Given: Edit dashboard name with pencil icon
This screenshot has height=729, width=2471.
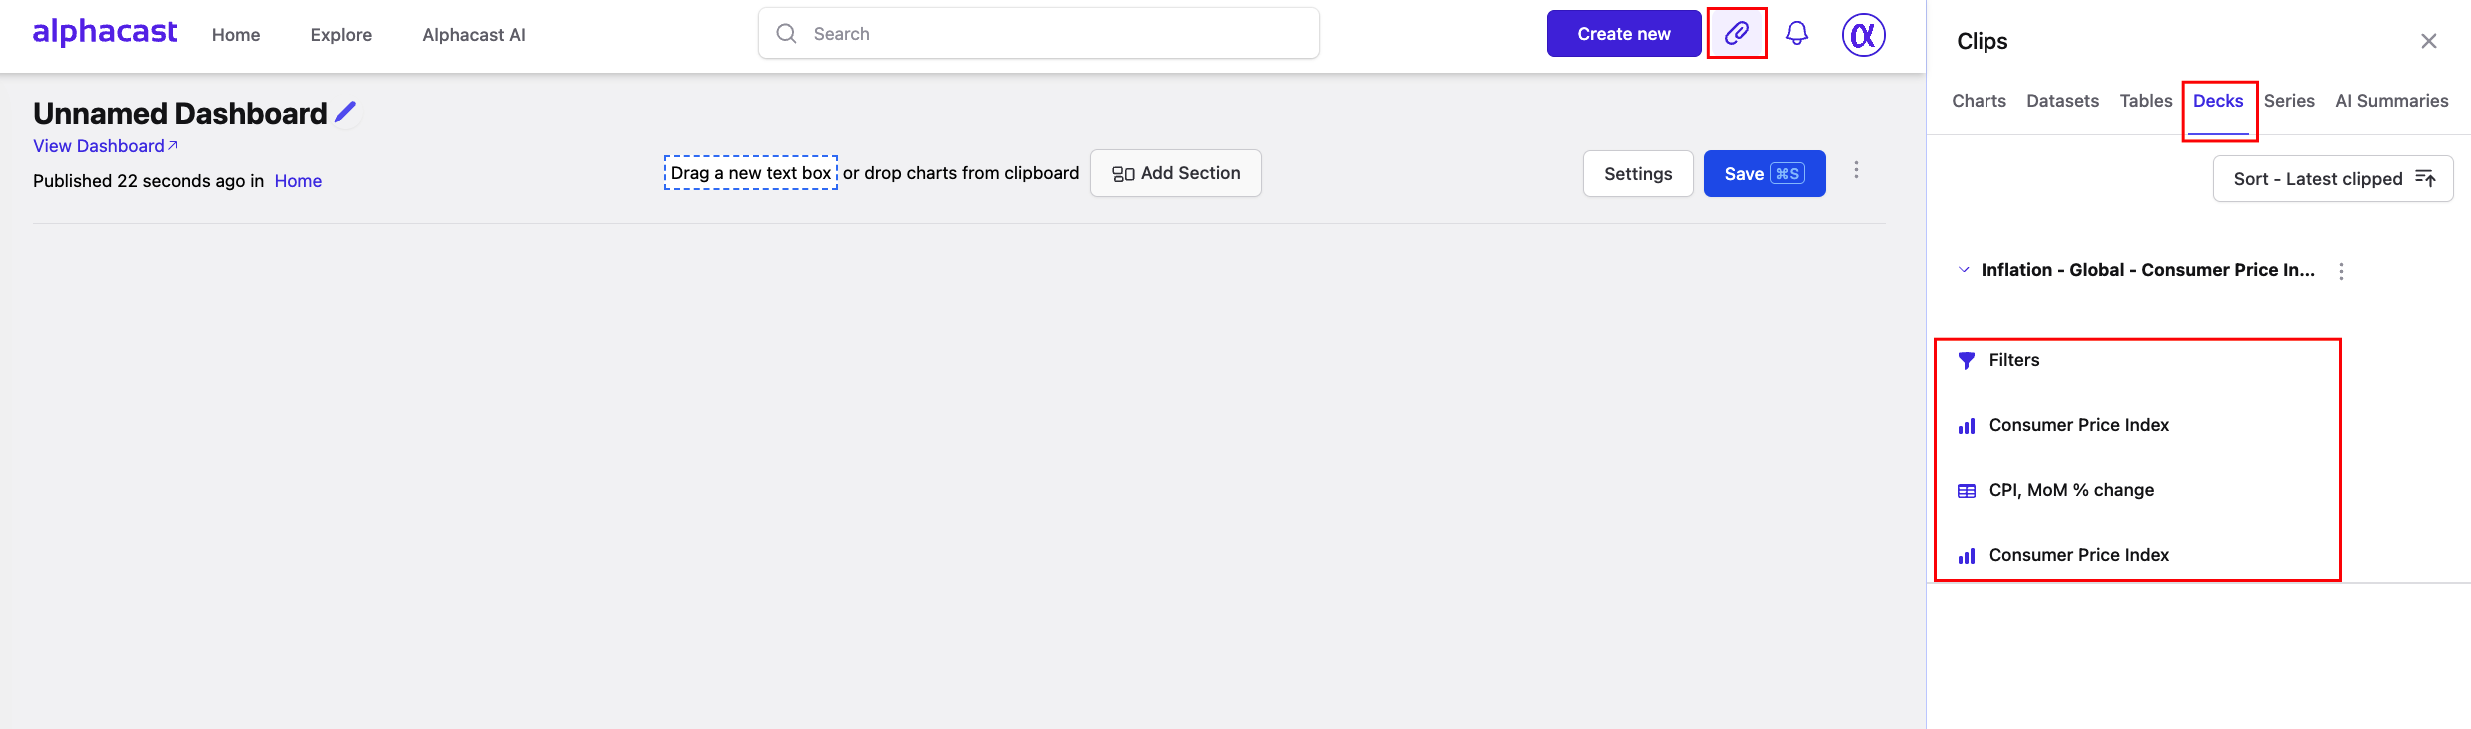Looking at the screenshot, I should point(346,112).
